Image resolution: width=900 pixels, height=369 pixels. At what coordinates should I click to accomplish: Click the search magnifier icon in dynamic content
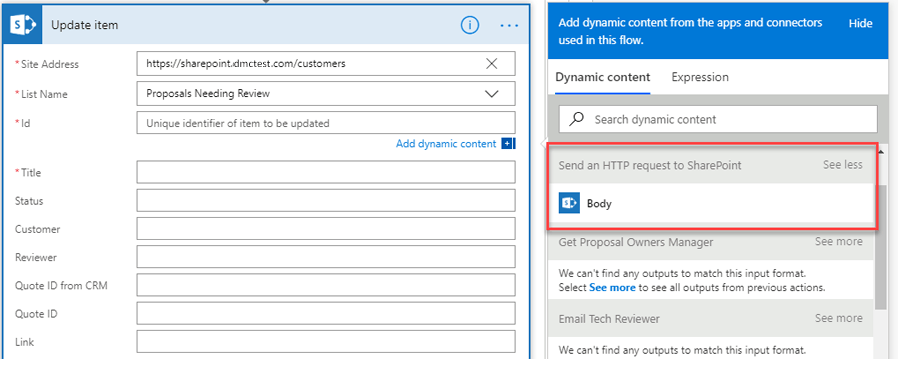coord(576,119)
